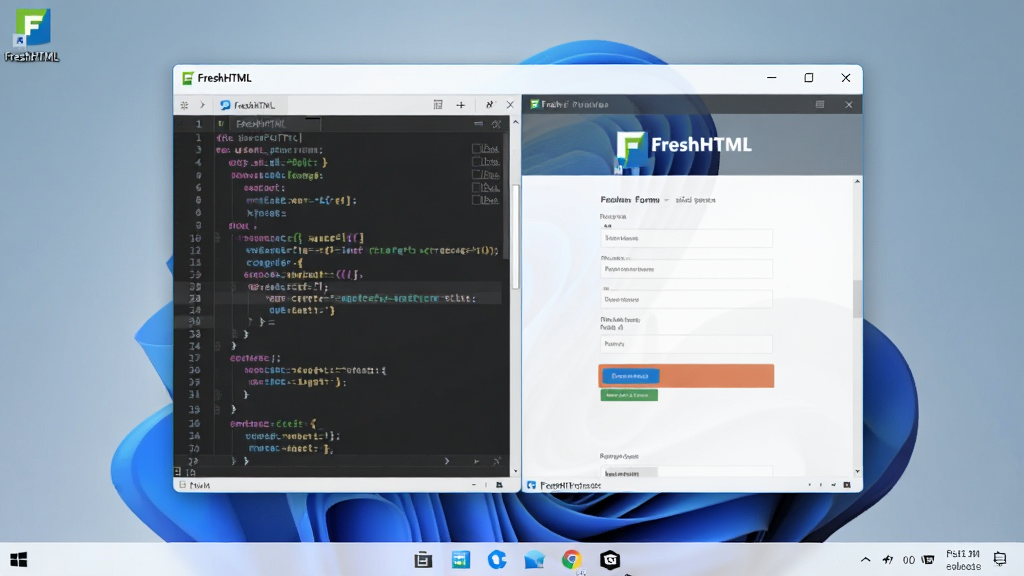This screenshot has width=1024, height=576.
Task: Tick the second checkbox in code editor margin
Action: [476, 161]
